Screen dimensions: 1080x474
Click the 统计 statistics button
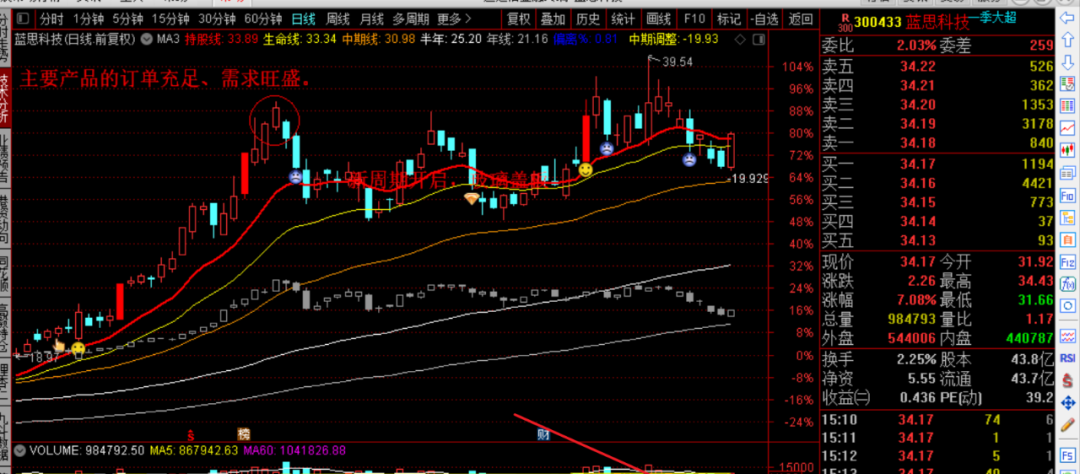point(623,19)
